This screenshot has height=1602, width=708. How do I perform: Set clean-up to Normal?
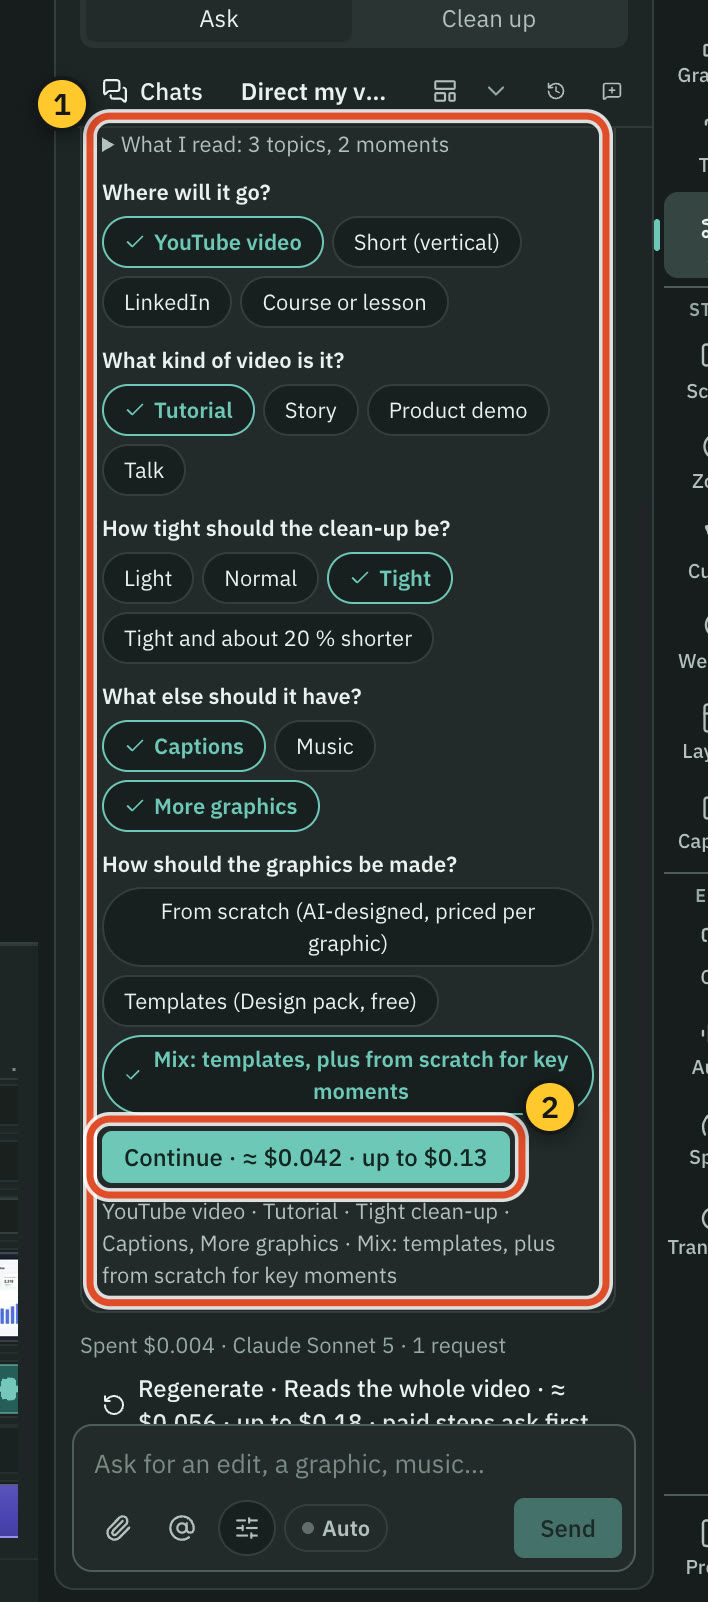261,579
